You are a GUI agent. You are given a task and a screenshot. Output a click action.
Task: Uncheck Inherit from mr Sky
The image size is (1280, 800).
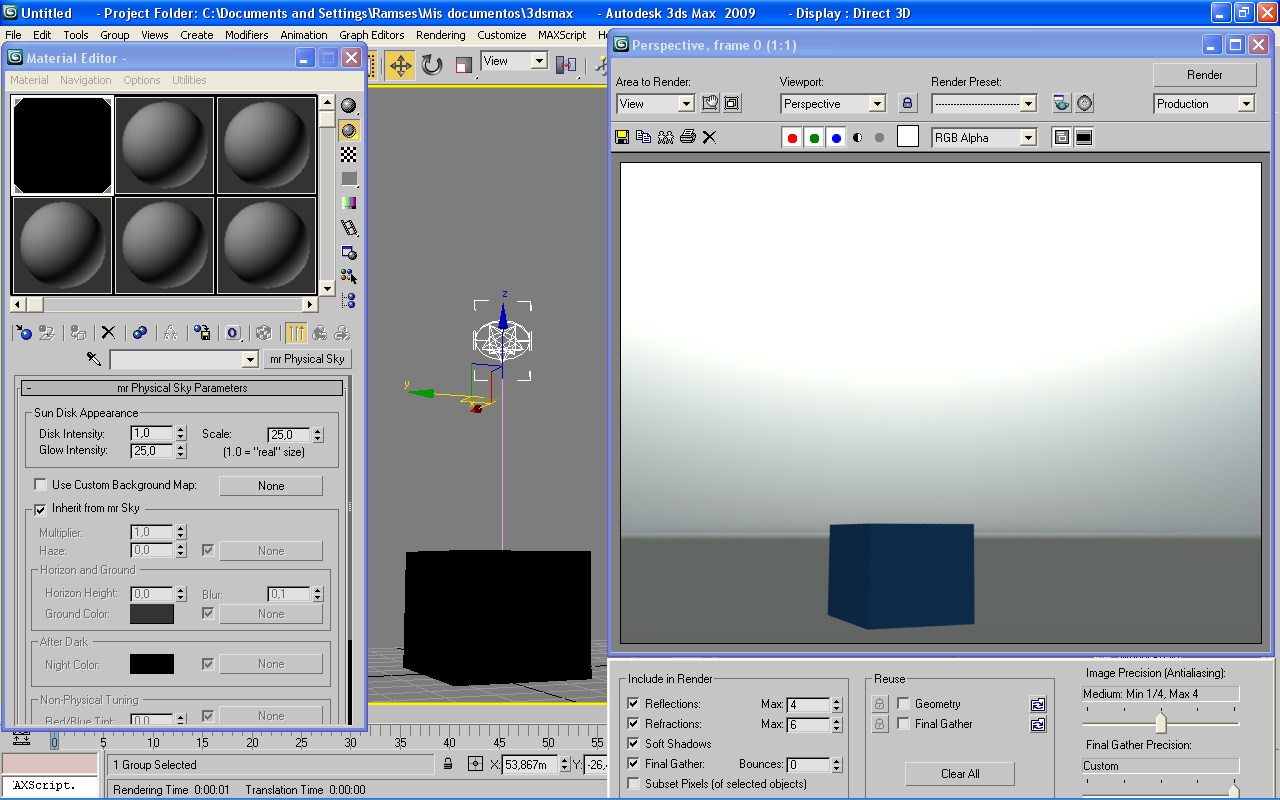[40, 509]
